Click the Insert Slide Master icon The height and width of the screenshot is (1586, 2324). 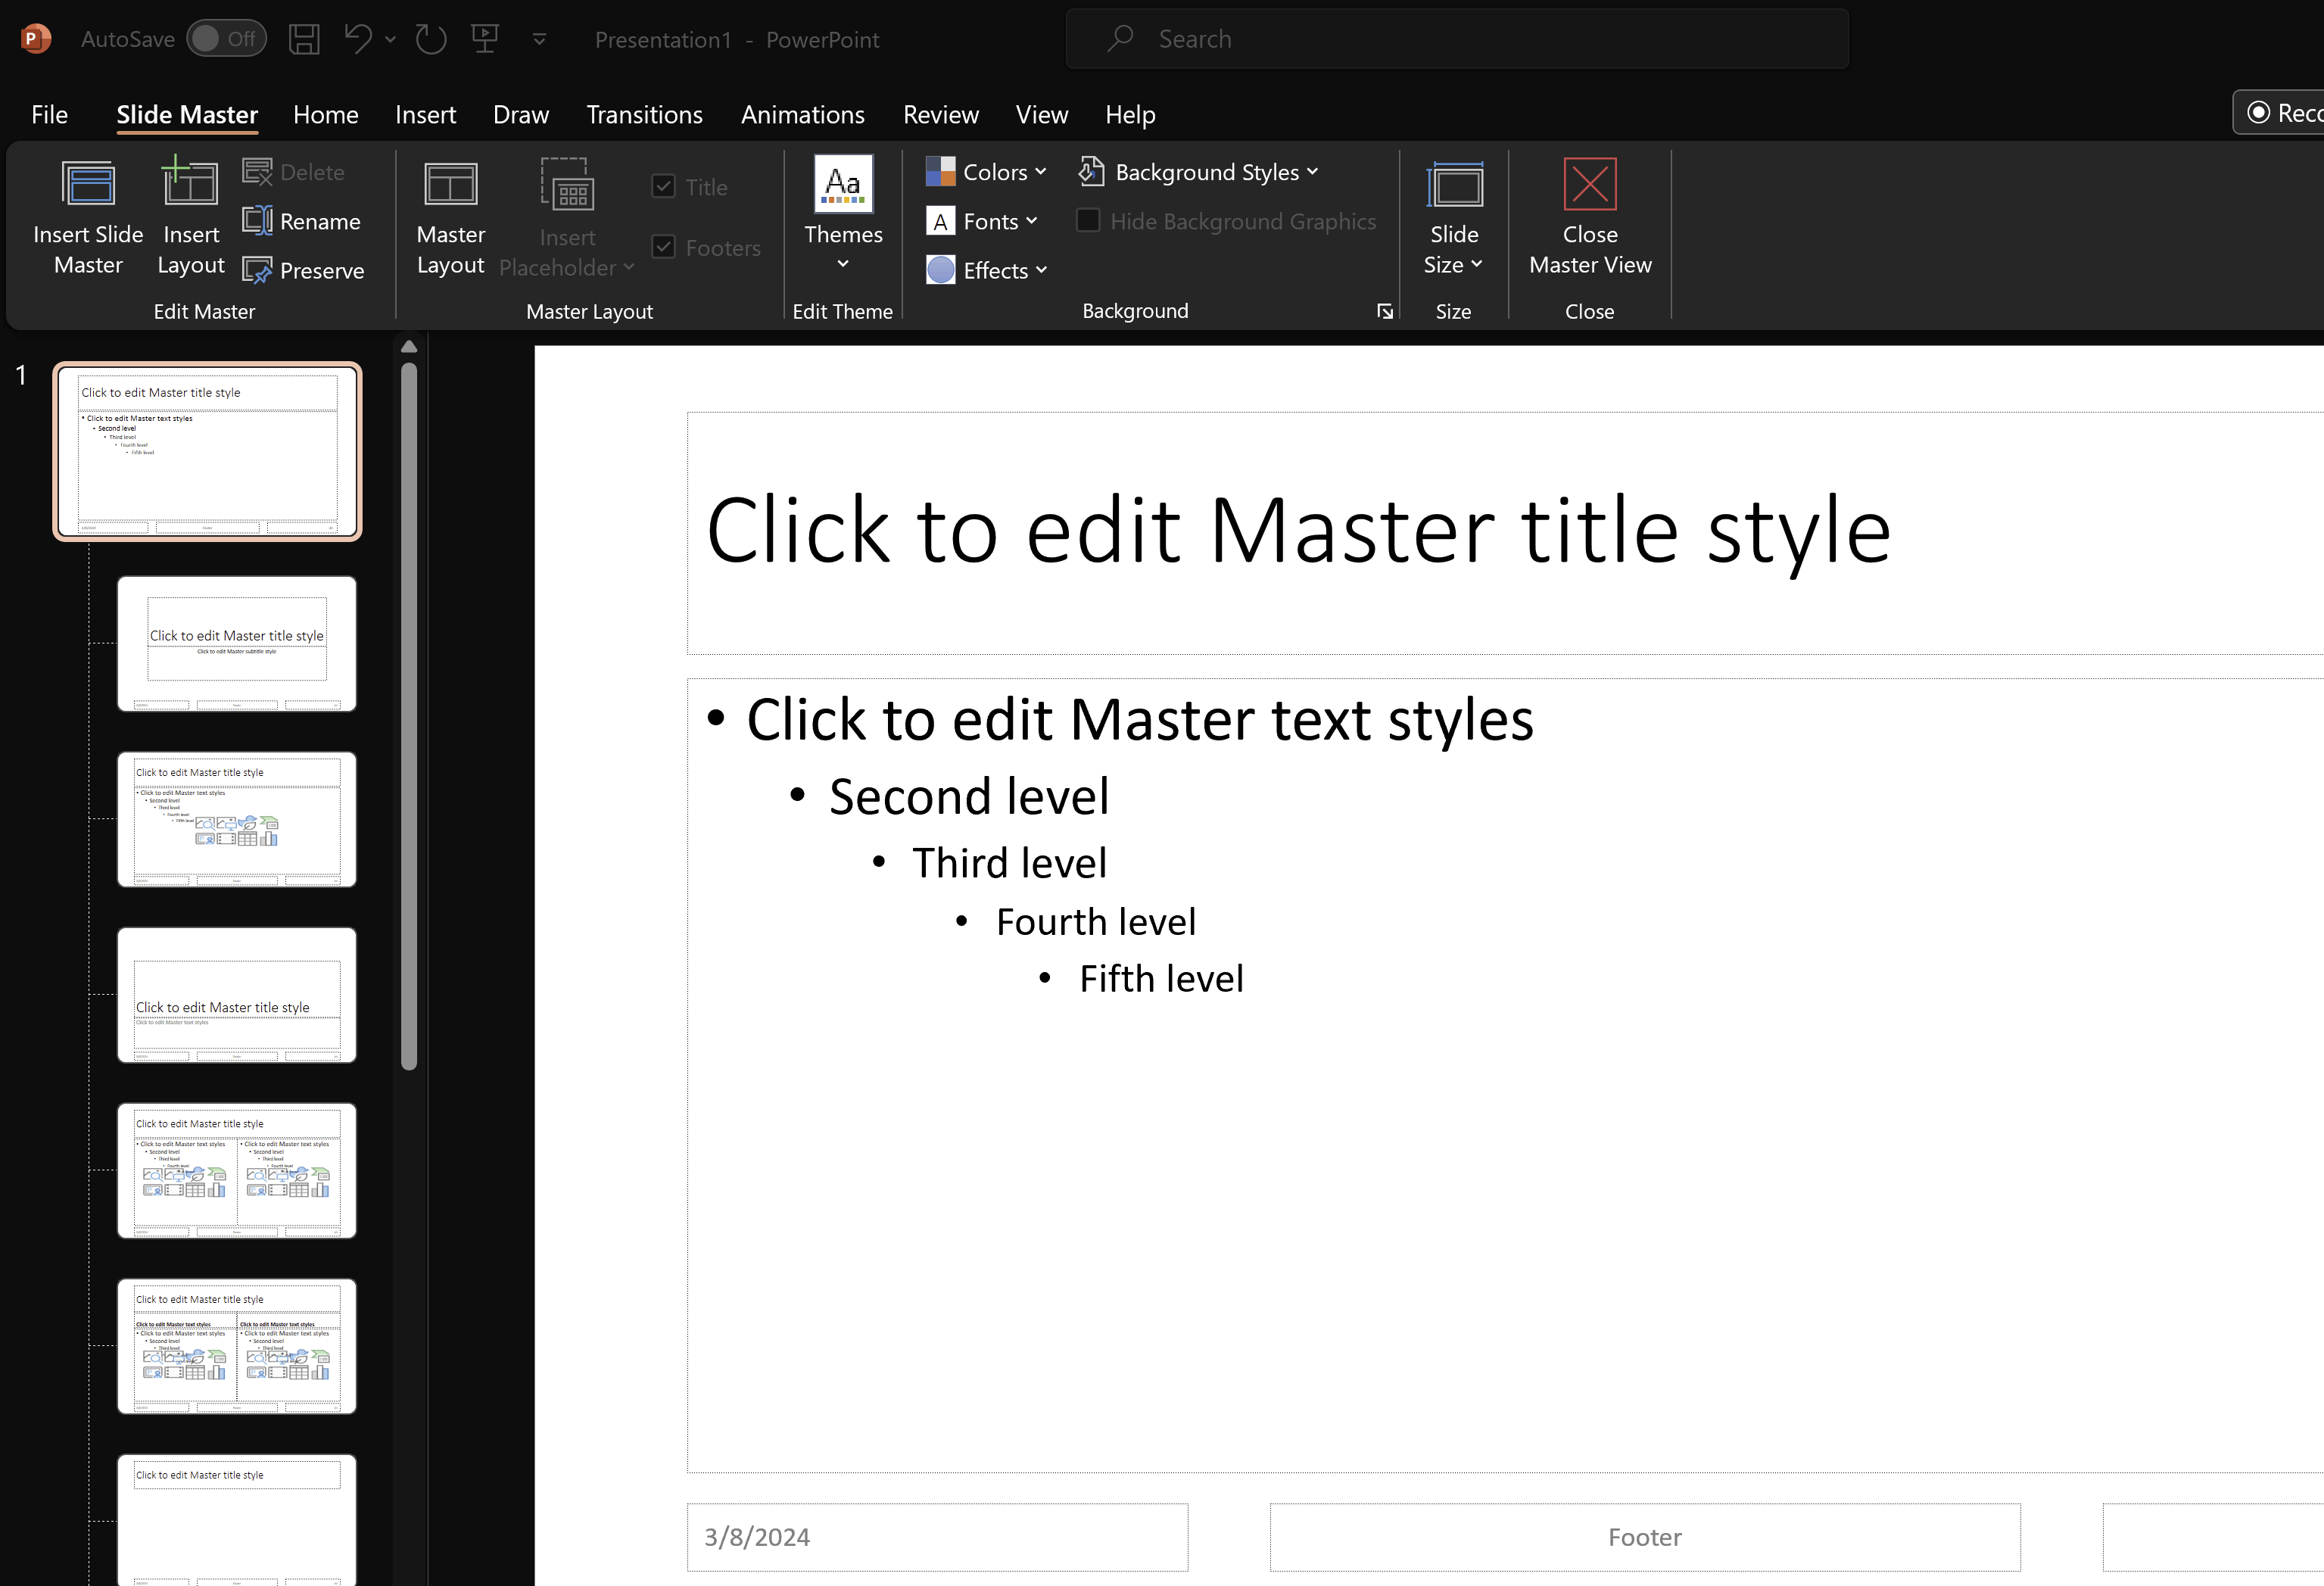pyautogui.click(x=88, y=185)
